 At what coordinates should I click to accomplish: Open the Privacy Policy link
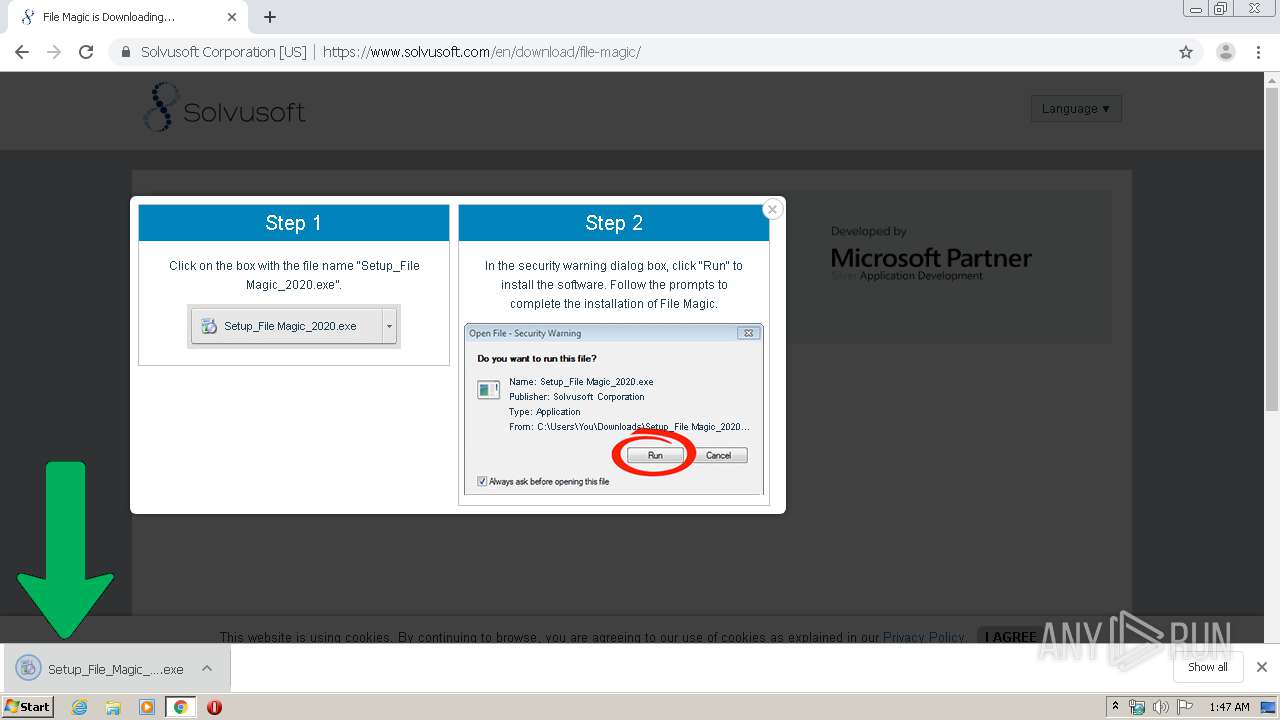coord(923,637)
